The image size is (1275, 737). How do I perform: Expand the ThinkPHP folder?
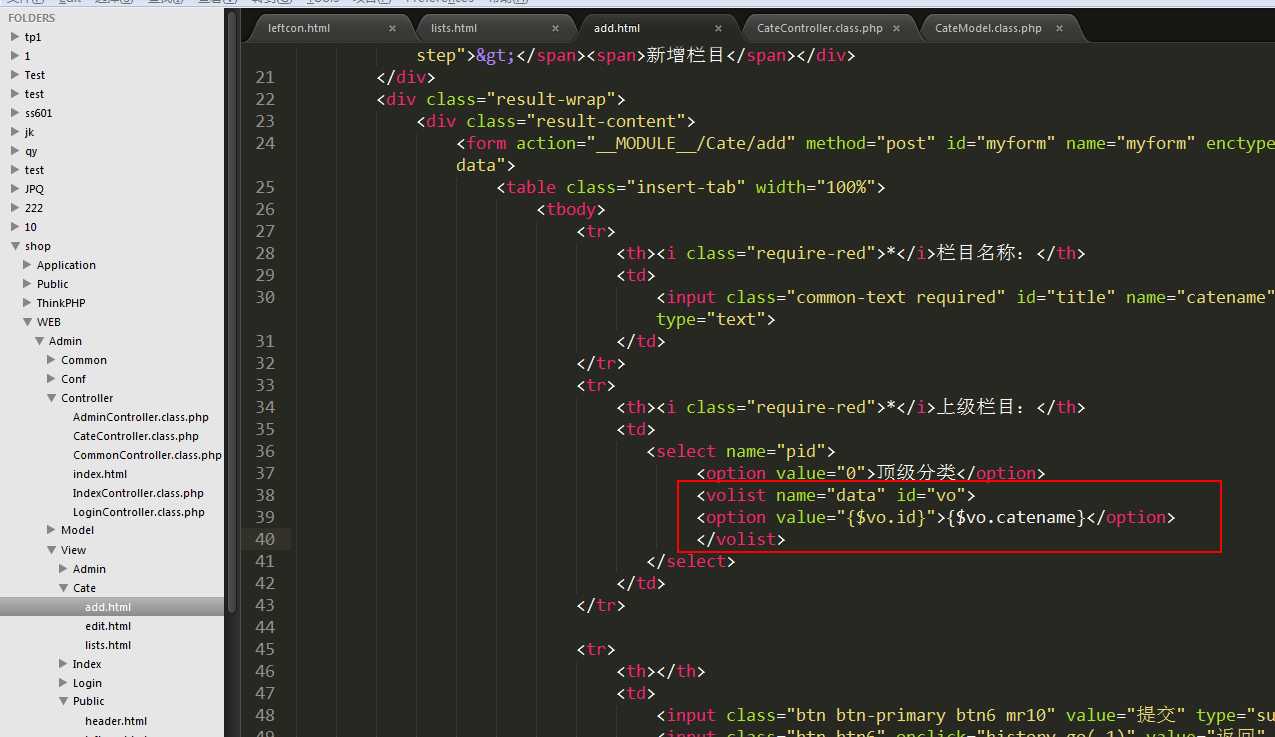[x=27, y=303]
